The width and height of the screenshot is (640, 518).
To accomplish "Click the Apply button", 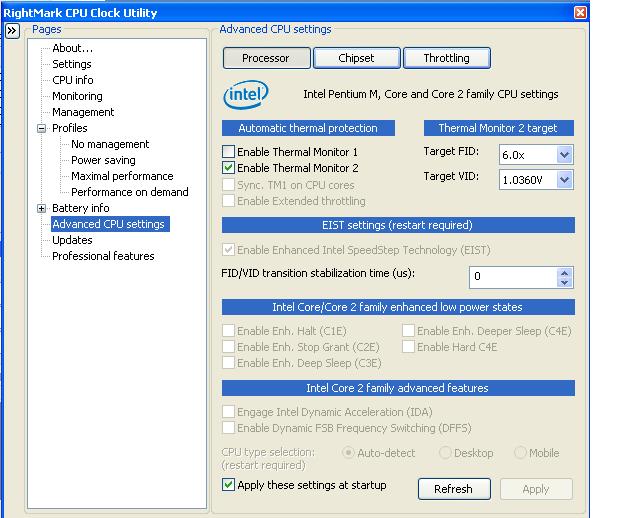I will click(536, 489).
